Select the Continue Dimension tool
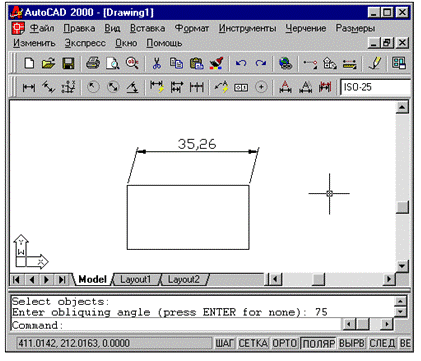 196,87
